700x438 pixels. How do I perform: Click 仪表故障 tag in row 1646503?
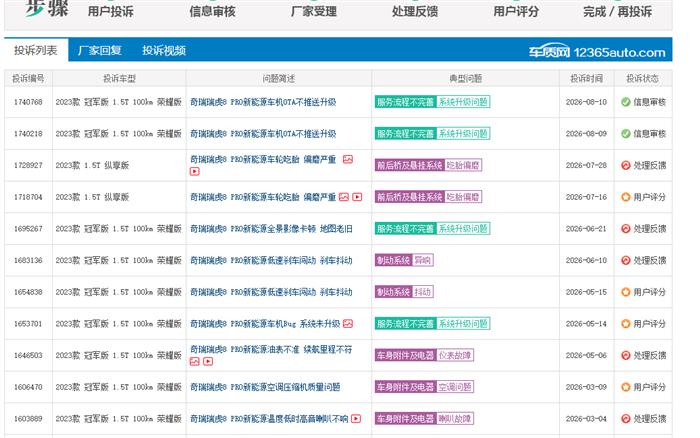[x=454, y=355]
